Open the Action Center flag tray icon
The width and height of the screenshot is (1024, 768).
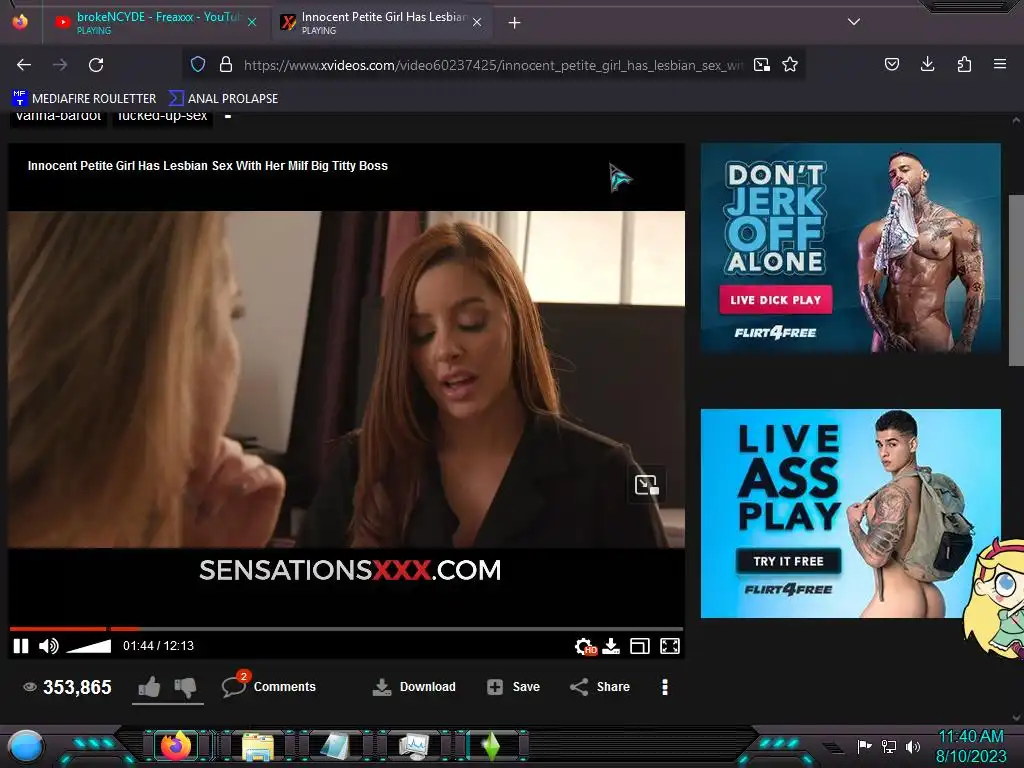tap(864, 746)
